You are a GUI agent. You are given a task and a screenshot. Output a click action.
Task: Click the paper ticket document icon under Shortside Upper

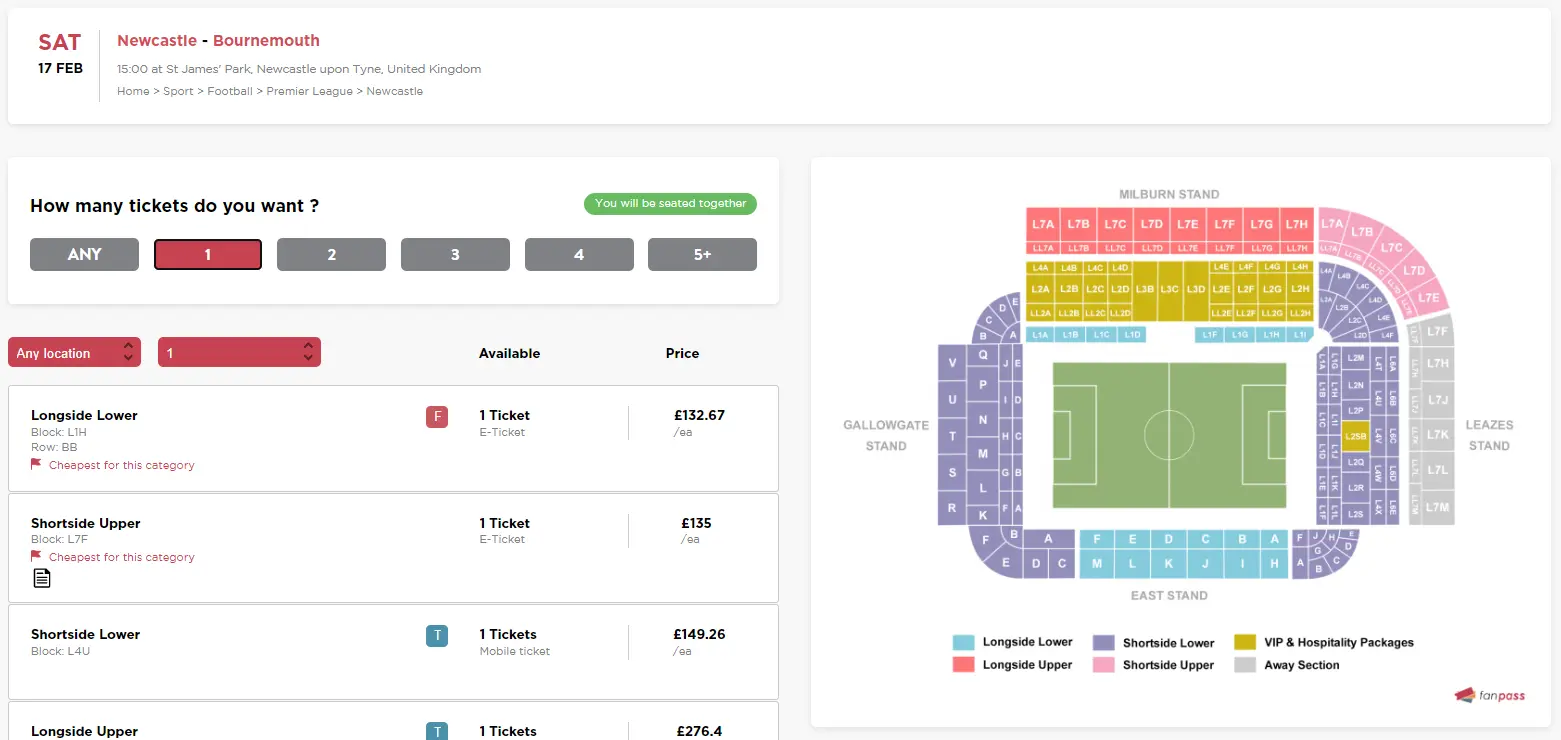pyautogui.click(x=41, y=577)
